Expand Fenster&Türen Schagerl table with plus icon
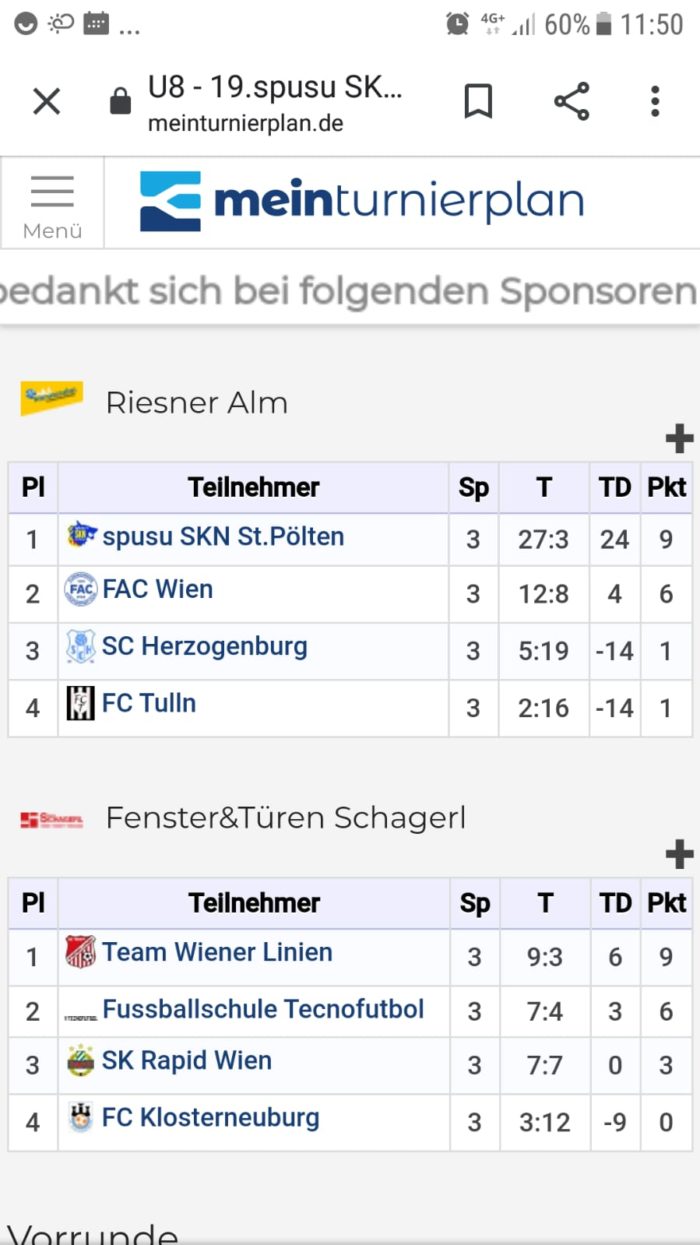700x1245 pixels. point(679,854)
